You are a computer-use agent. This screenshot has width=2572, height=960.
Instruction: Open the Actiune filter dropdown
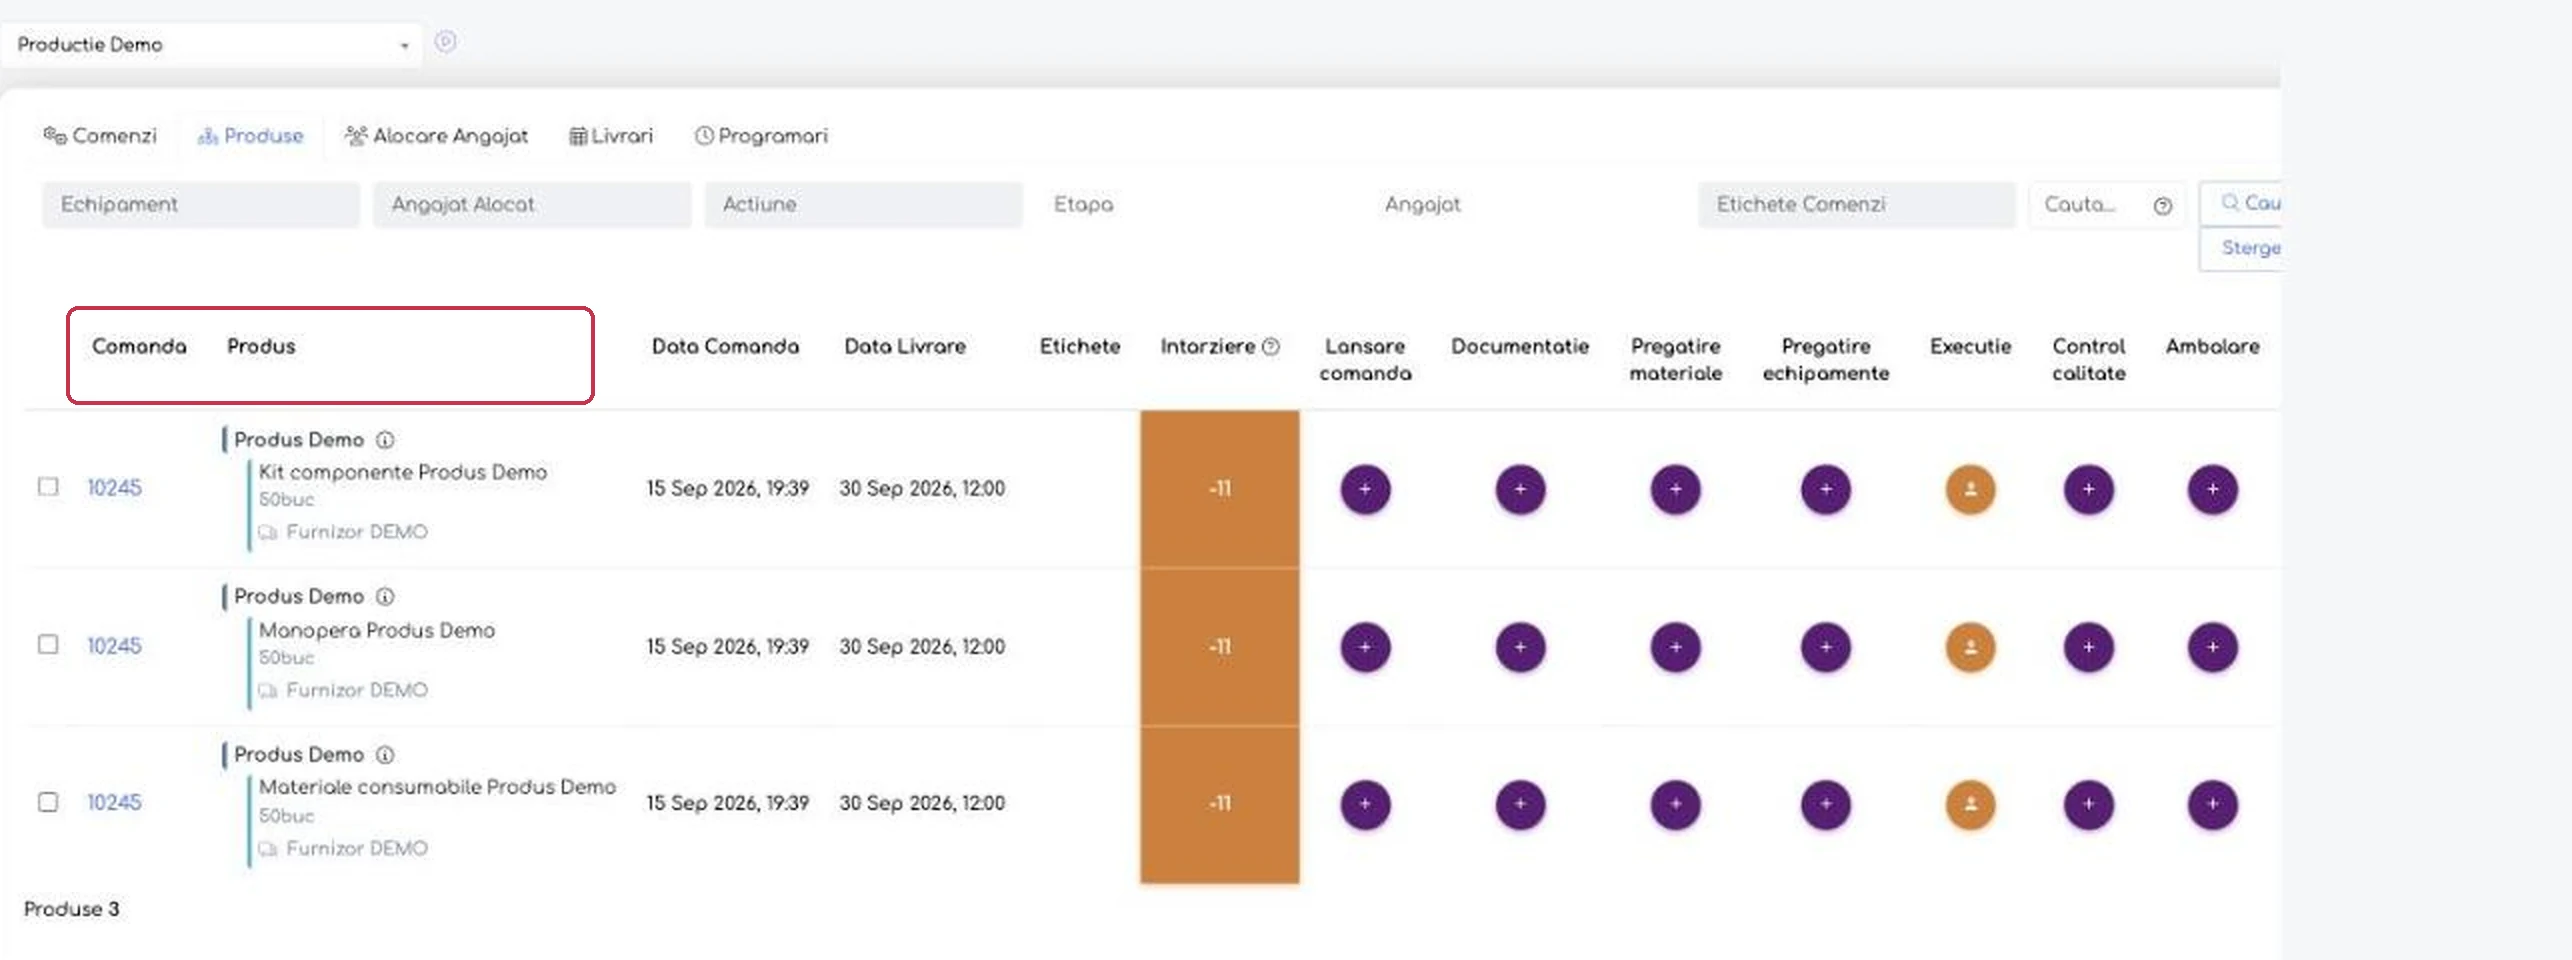coord(863,205)
